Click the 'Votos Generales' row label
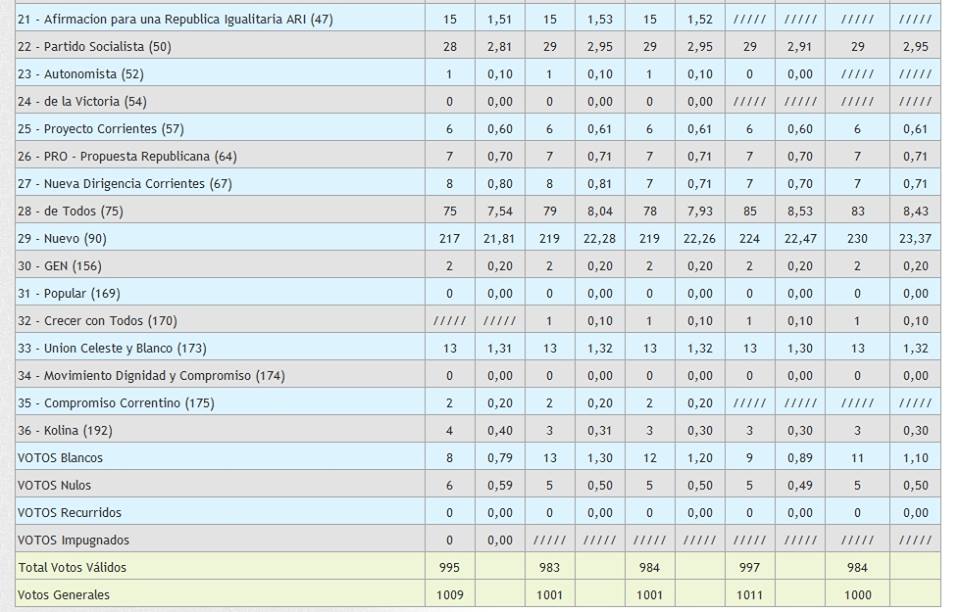Screen dimensions: 960x612 (x=64, y=595)
